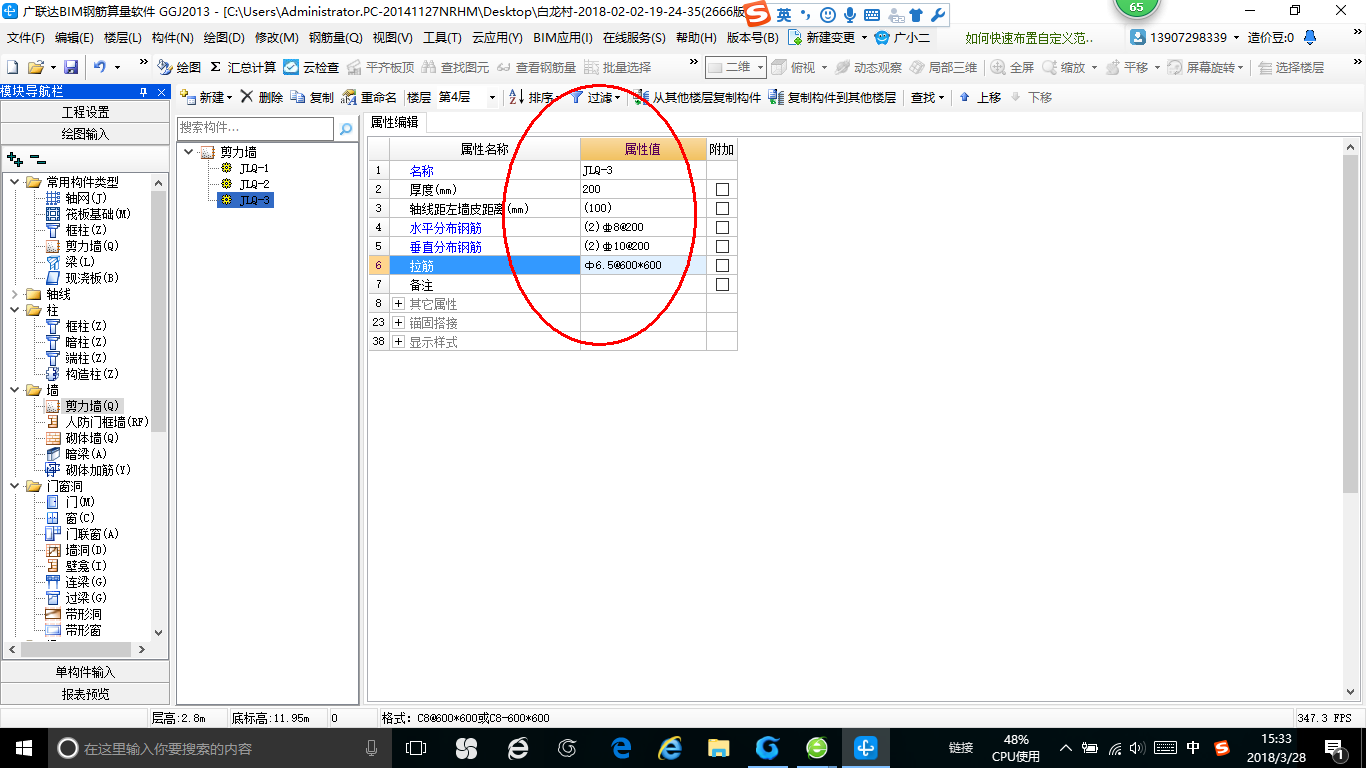The height and width of the screenshot is (768, 1366).
Task: Click 复制构件到其他楼层 icon
Action: (777, 97)
